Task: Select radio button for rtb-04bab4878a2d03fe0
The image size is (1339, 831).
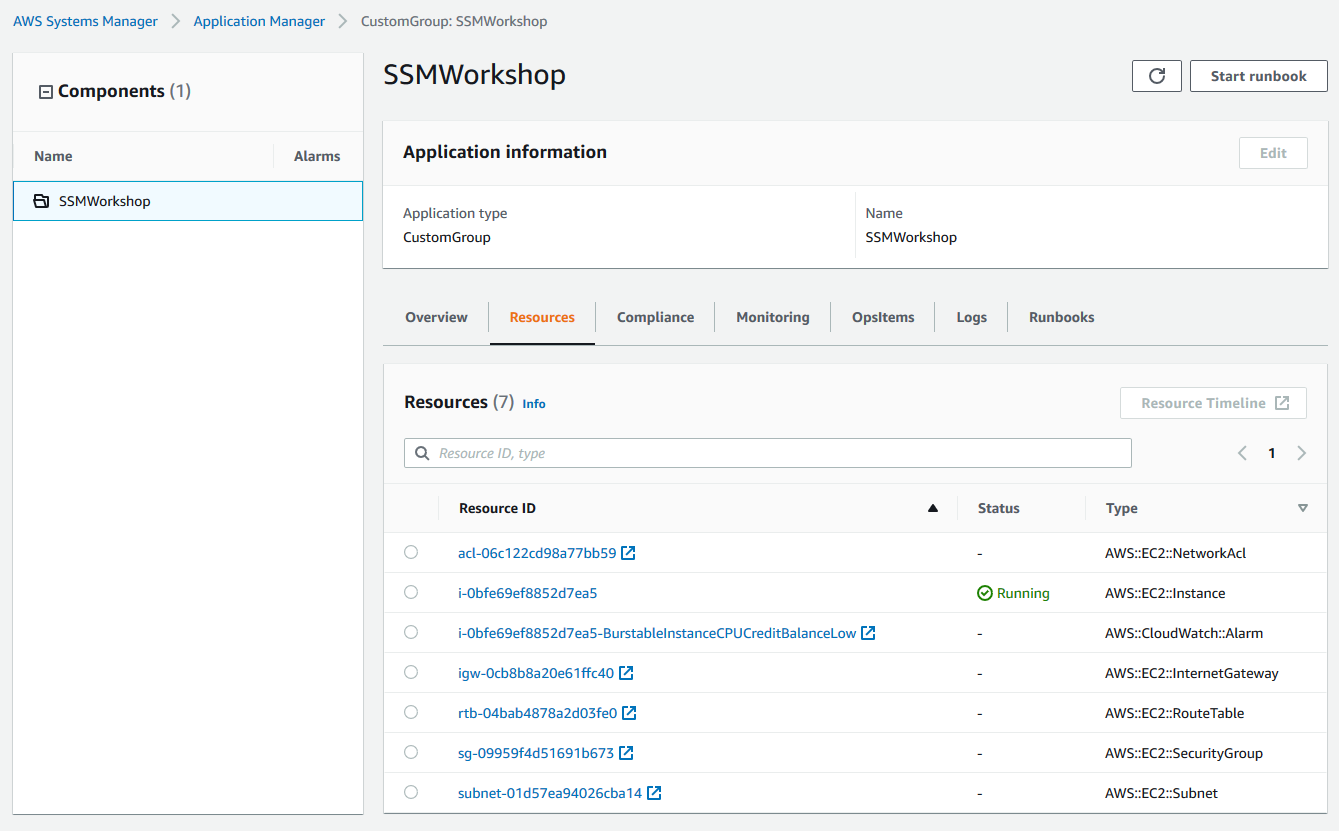Action: [x=411, y=712]
